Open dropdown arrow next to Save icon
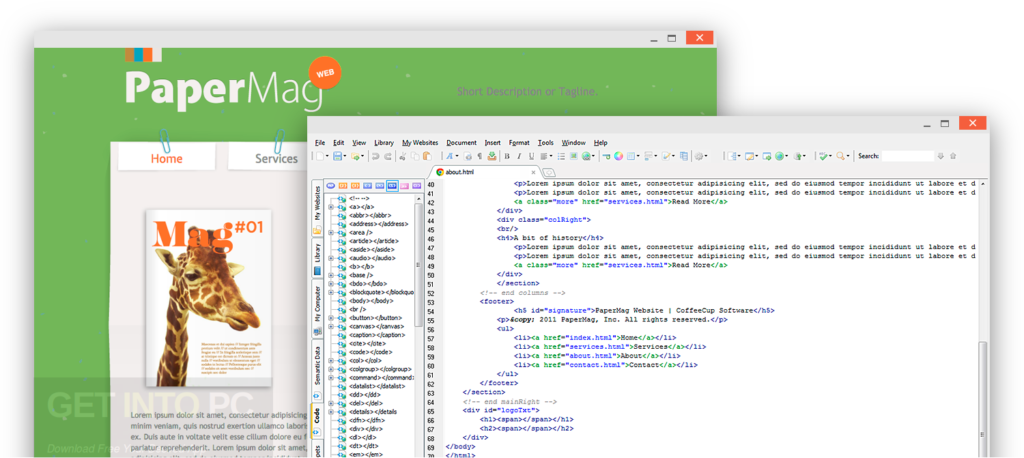The height and width of the screenshot is (458, 1024). click(345, 156)
